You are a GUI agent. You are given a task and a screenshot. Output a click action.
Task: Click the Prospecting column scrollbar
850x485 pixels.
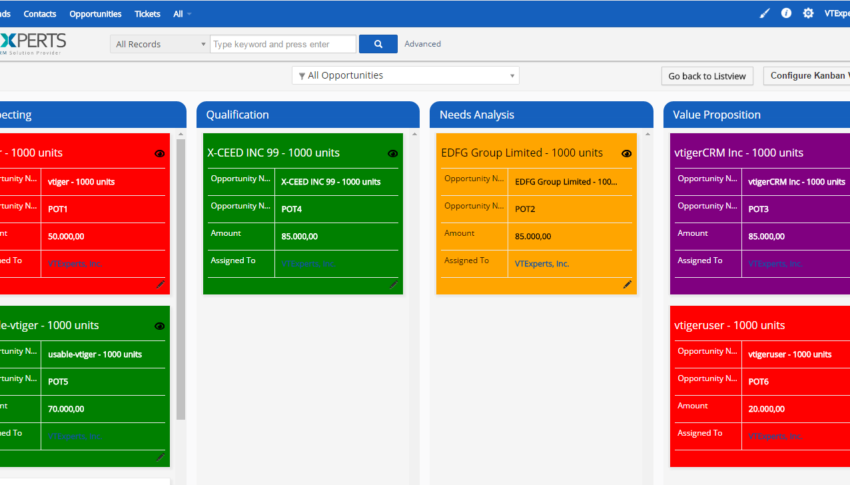[x=181, y=279]
